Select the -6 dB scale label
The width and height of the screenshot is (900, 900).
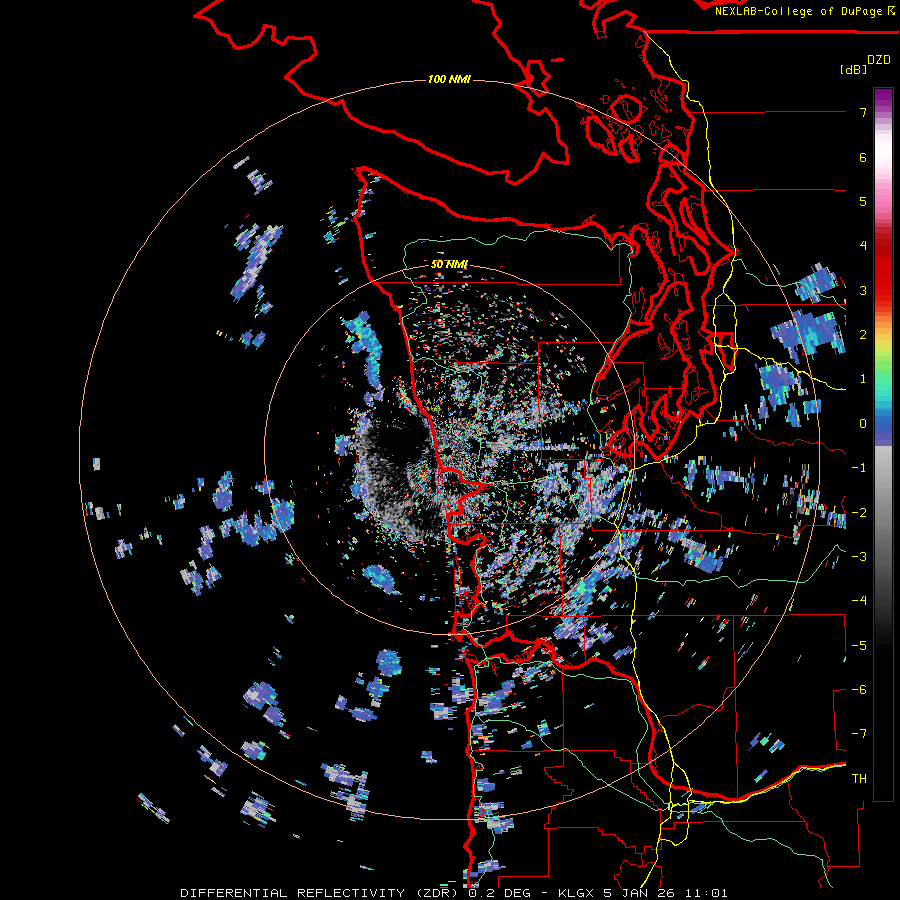tap(859, 690)
